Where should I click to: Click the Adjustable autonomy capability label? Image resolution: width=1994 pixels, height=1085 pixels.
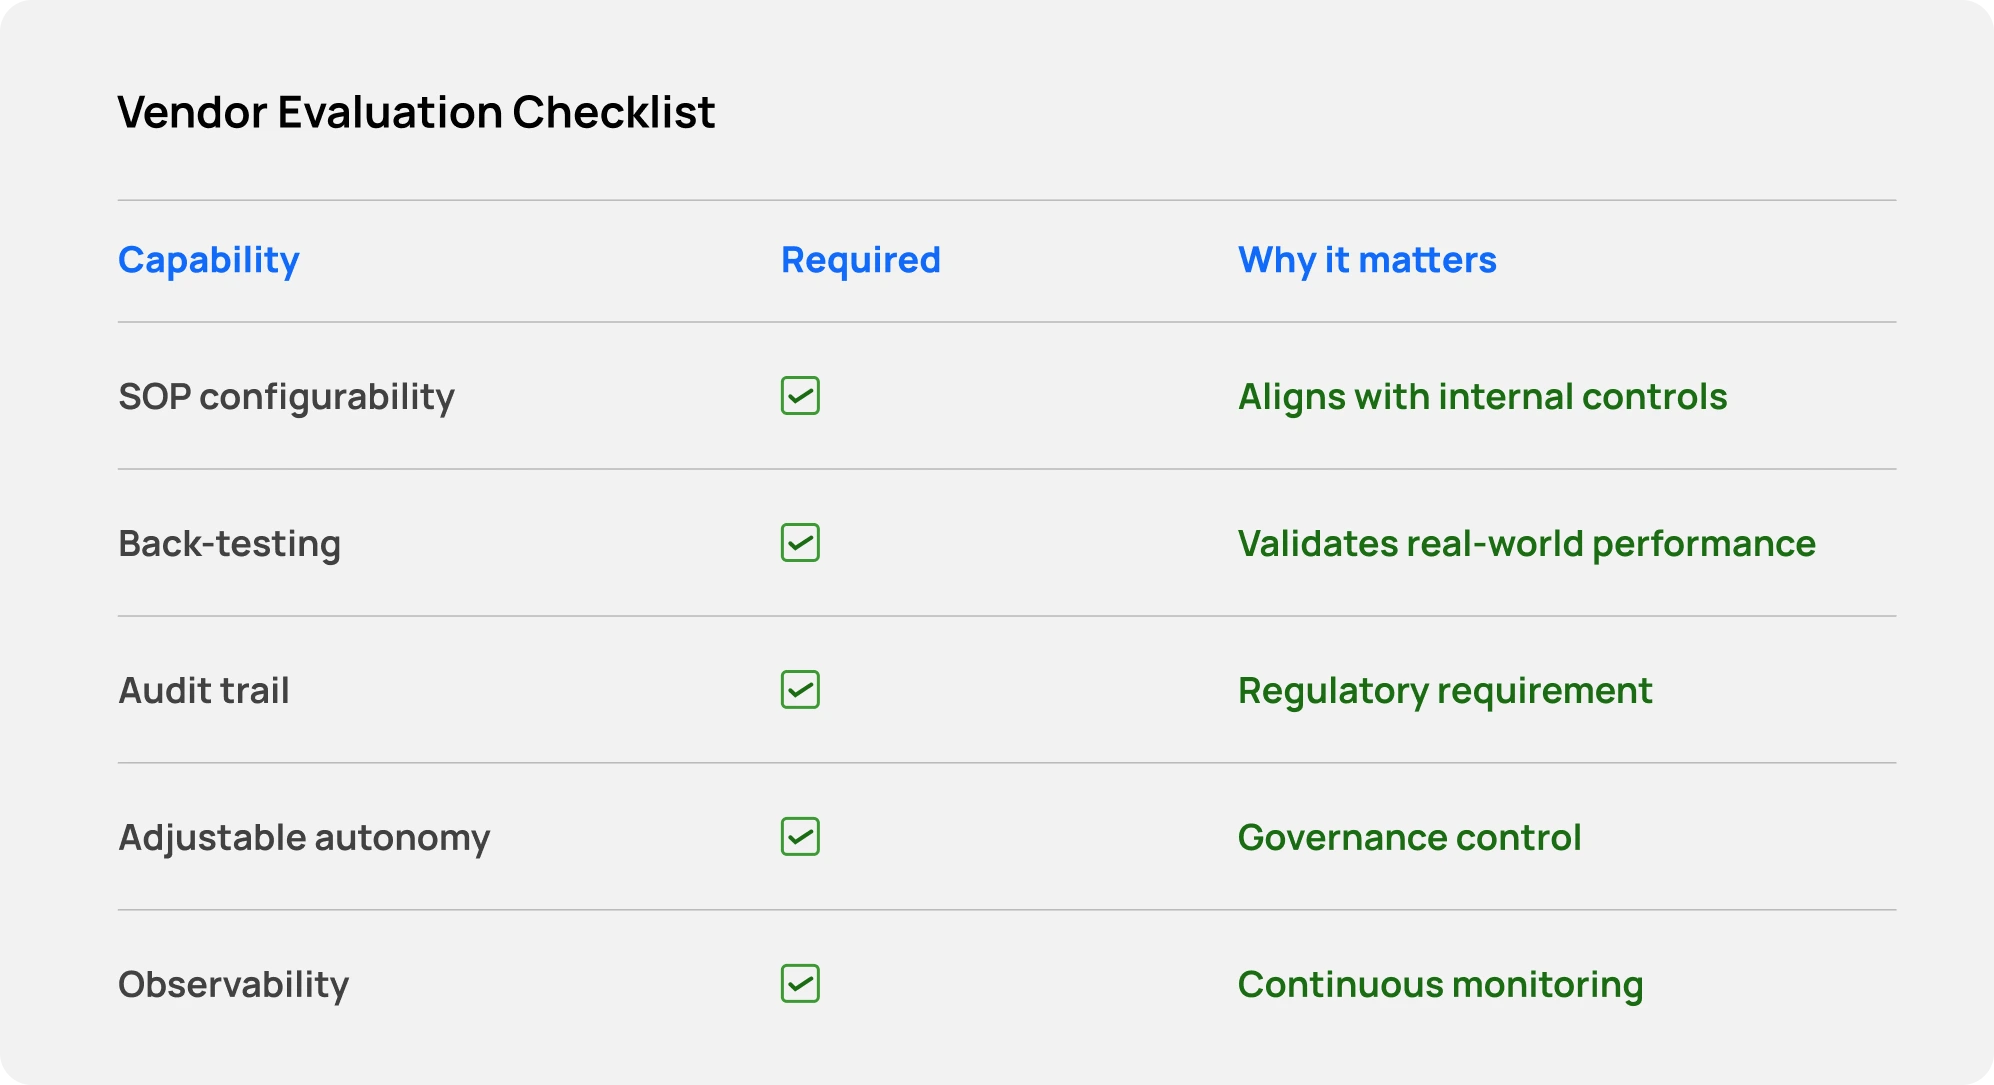click(x=304, y=838)
